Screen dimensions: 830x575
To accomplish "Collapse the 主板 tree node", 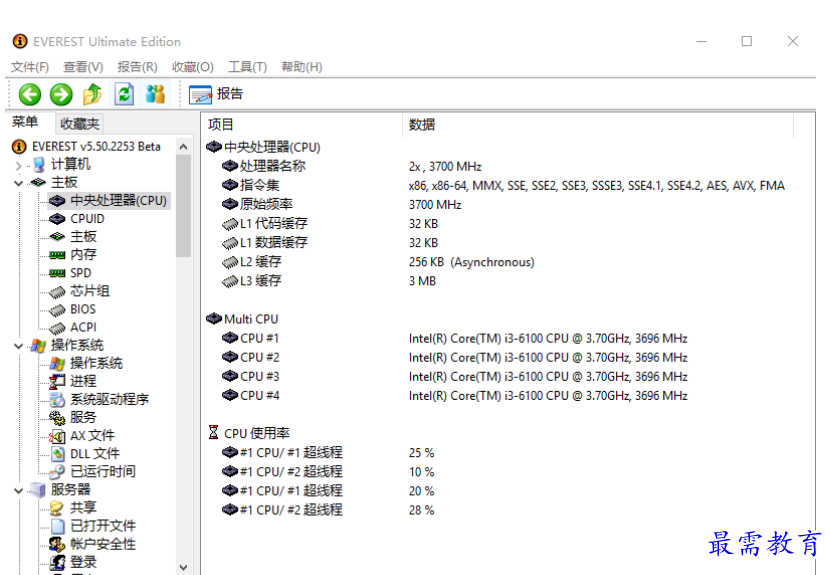I will (x=19, y=183).
